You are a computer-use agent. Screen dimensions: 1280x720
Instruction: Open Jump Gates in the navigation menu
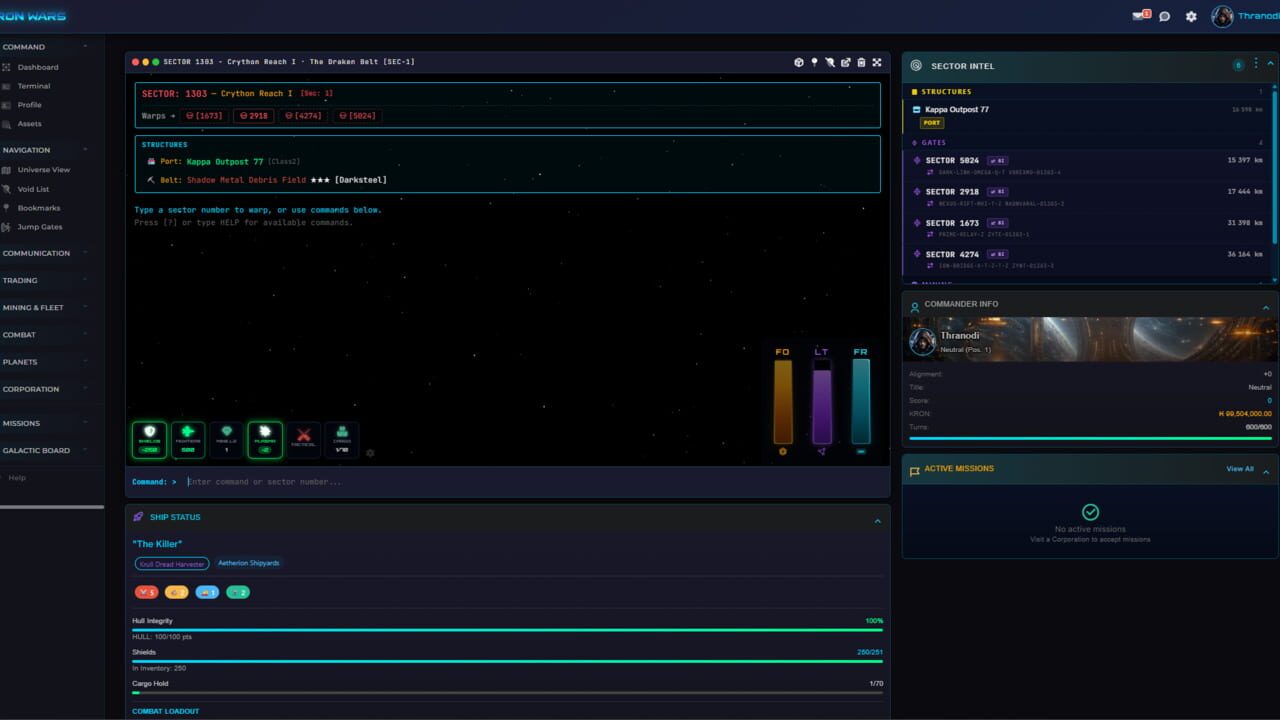coord(40,227)
